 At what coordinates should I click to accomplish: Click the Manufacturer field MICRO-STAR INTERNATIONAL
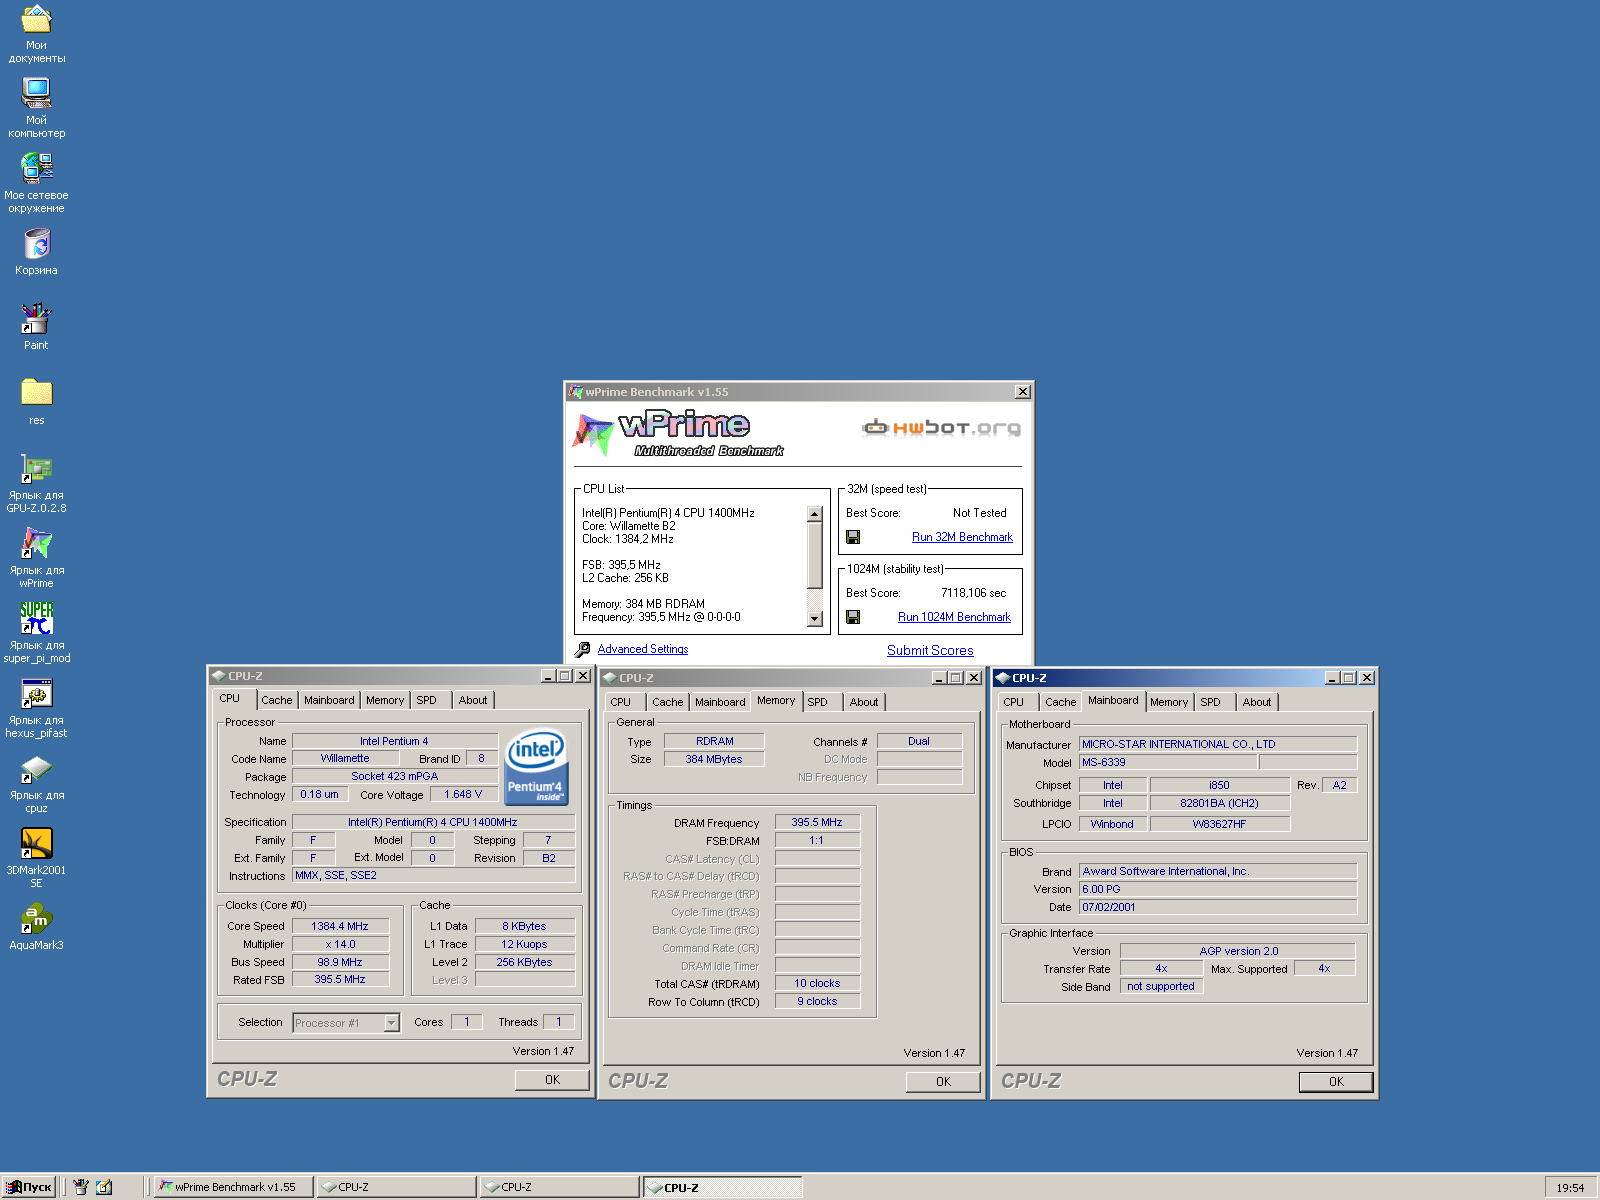[x=1218, y=744]
